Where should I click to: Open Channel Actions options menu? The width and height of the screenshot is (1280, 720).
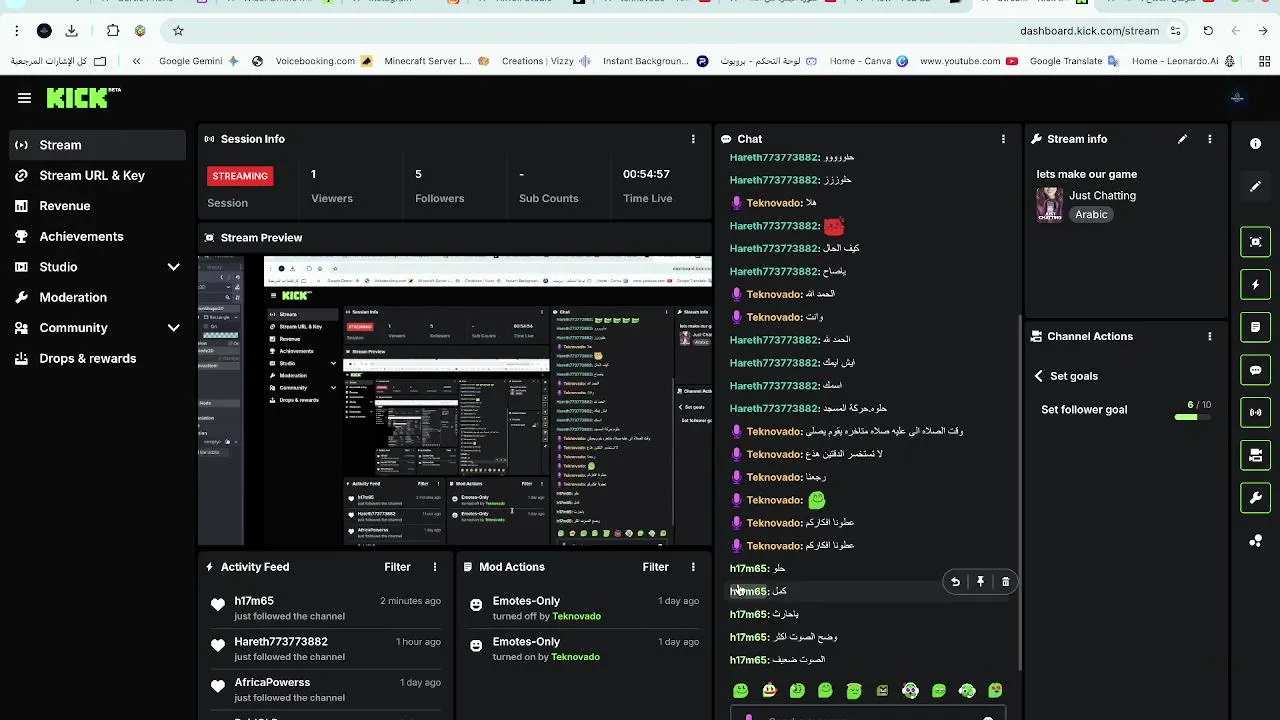coord(1209,337)
